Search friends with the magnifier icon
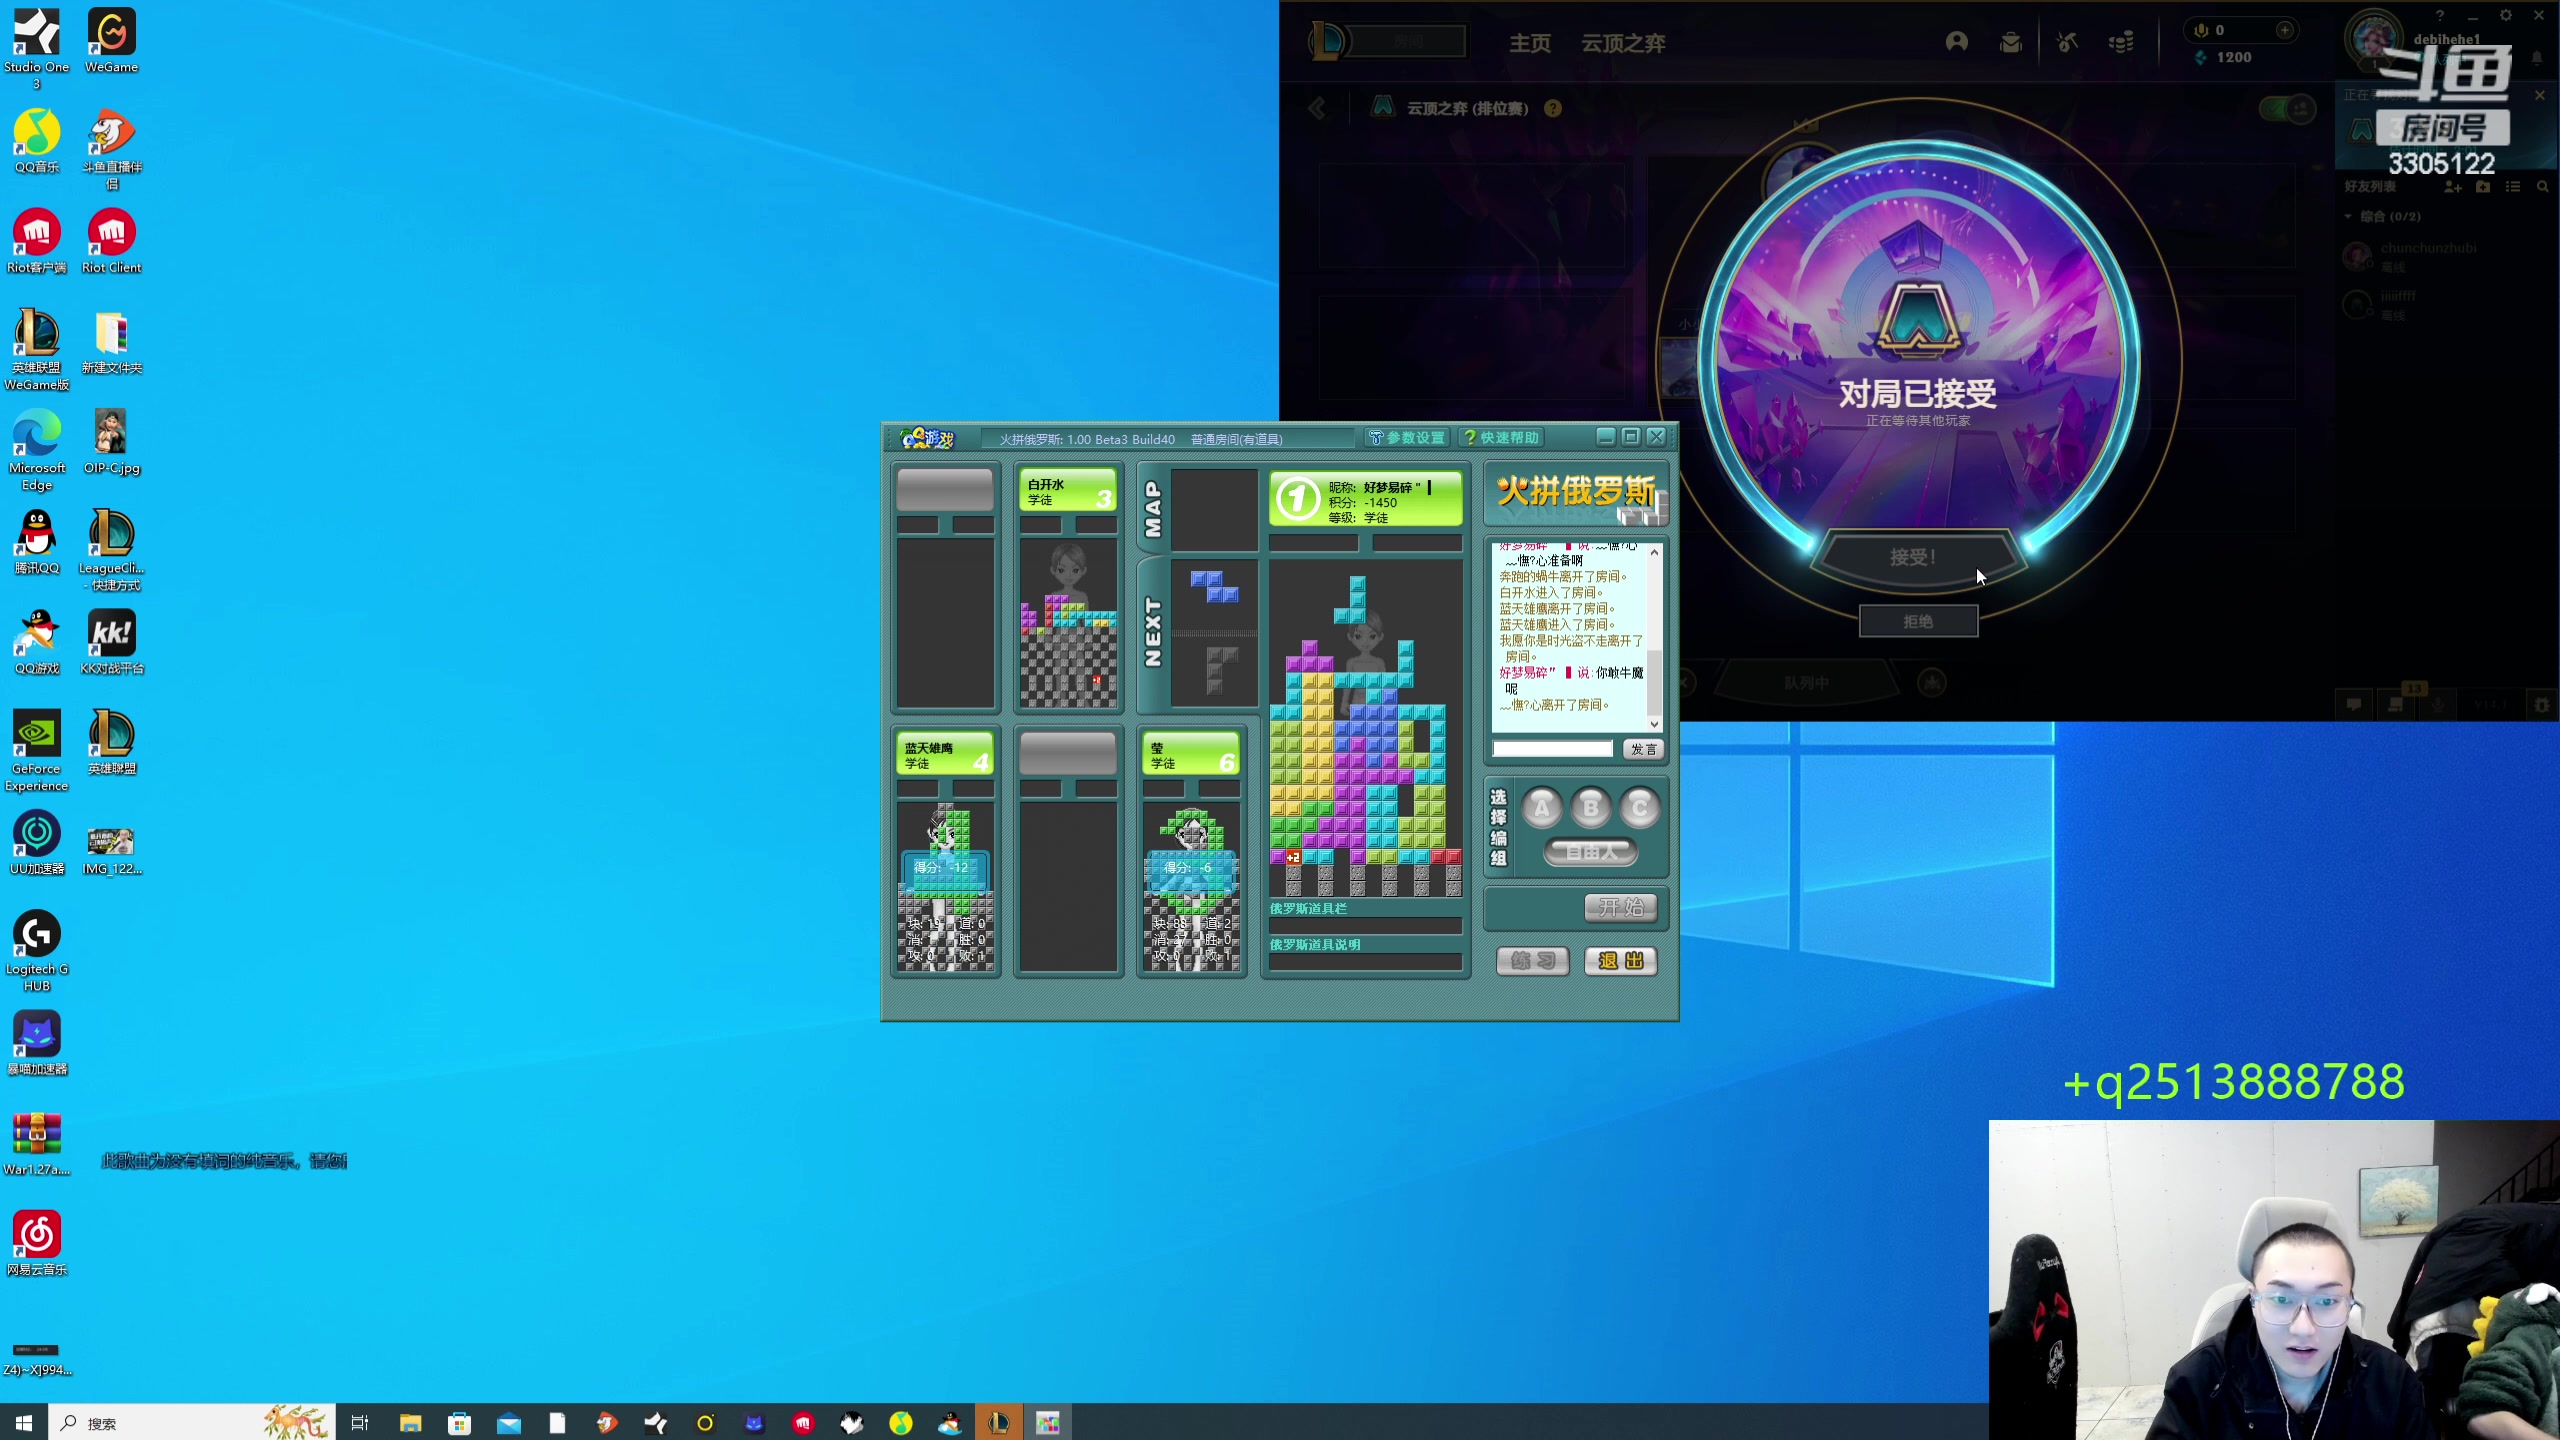This screenshot has width=2560, height=1440. pyautogui.click(x=2543, y=187)
